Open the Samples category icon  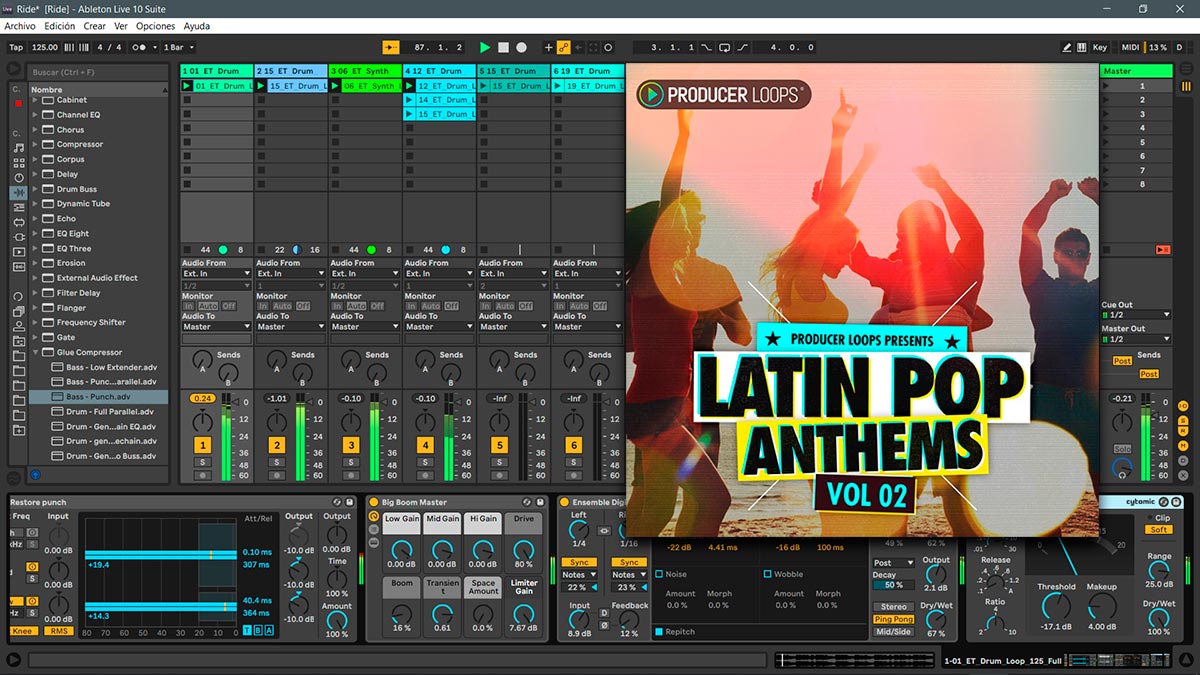tap(19, 266)
